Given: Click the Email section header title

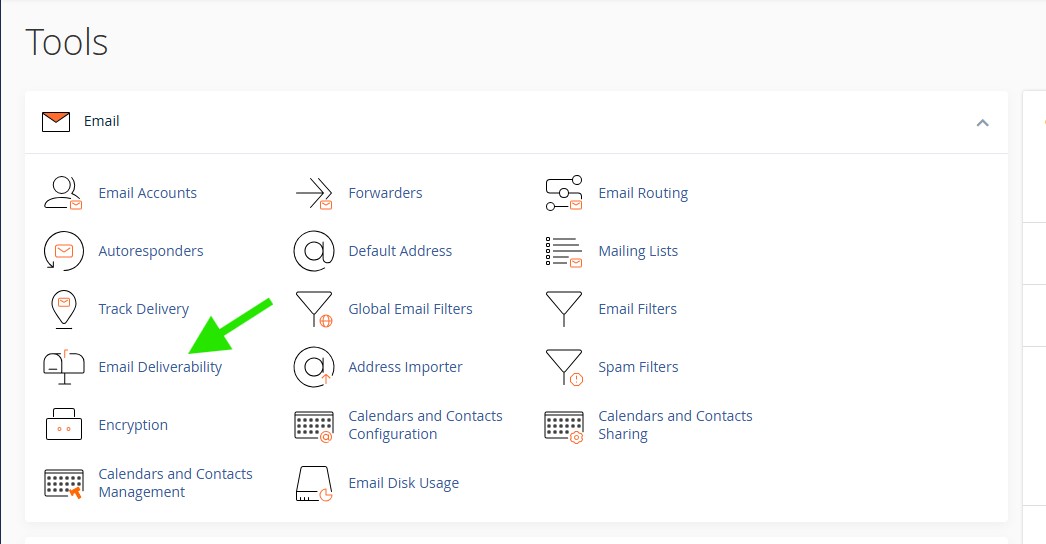Looking at the screenshot, I should coord(101,121).
